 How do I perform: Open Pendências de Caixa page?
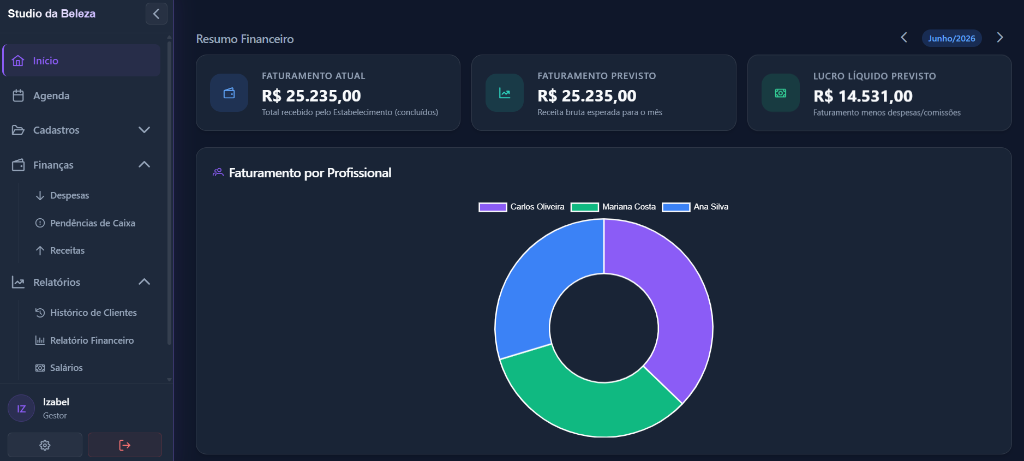[95, 223]
